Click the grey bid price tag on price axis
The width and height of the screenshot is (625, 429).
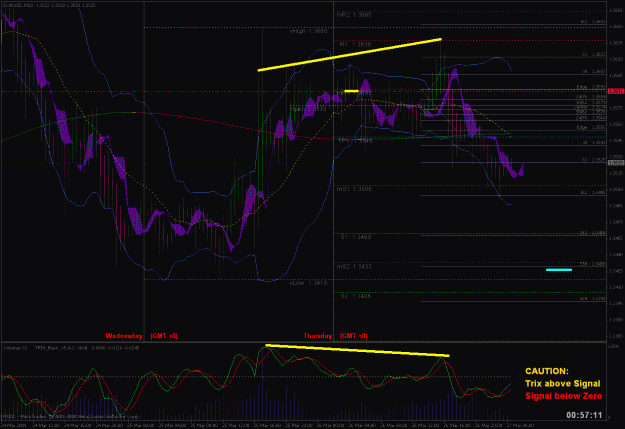(616, 163)
